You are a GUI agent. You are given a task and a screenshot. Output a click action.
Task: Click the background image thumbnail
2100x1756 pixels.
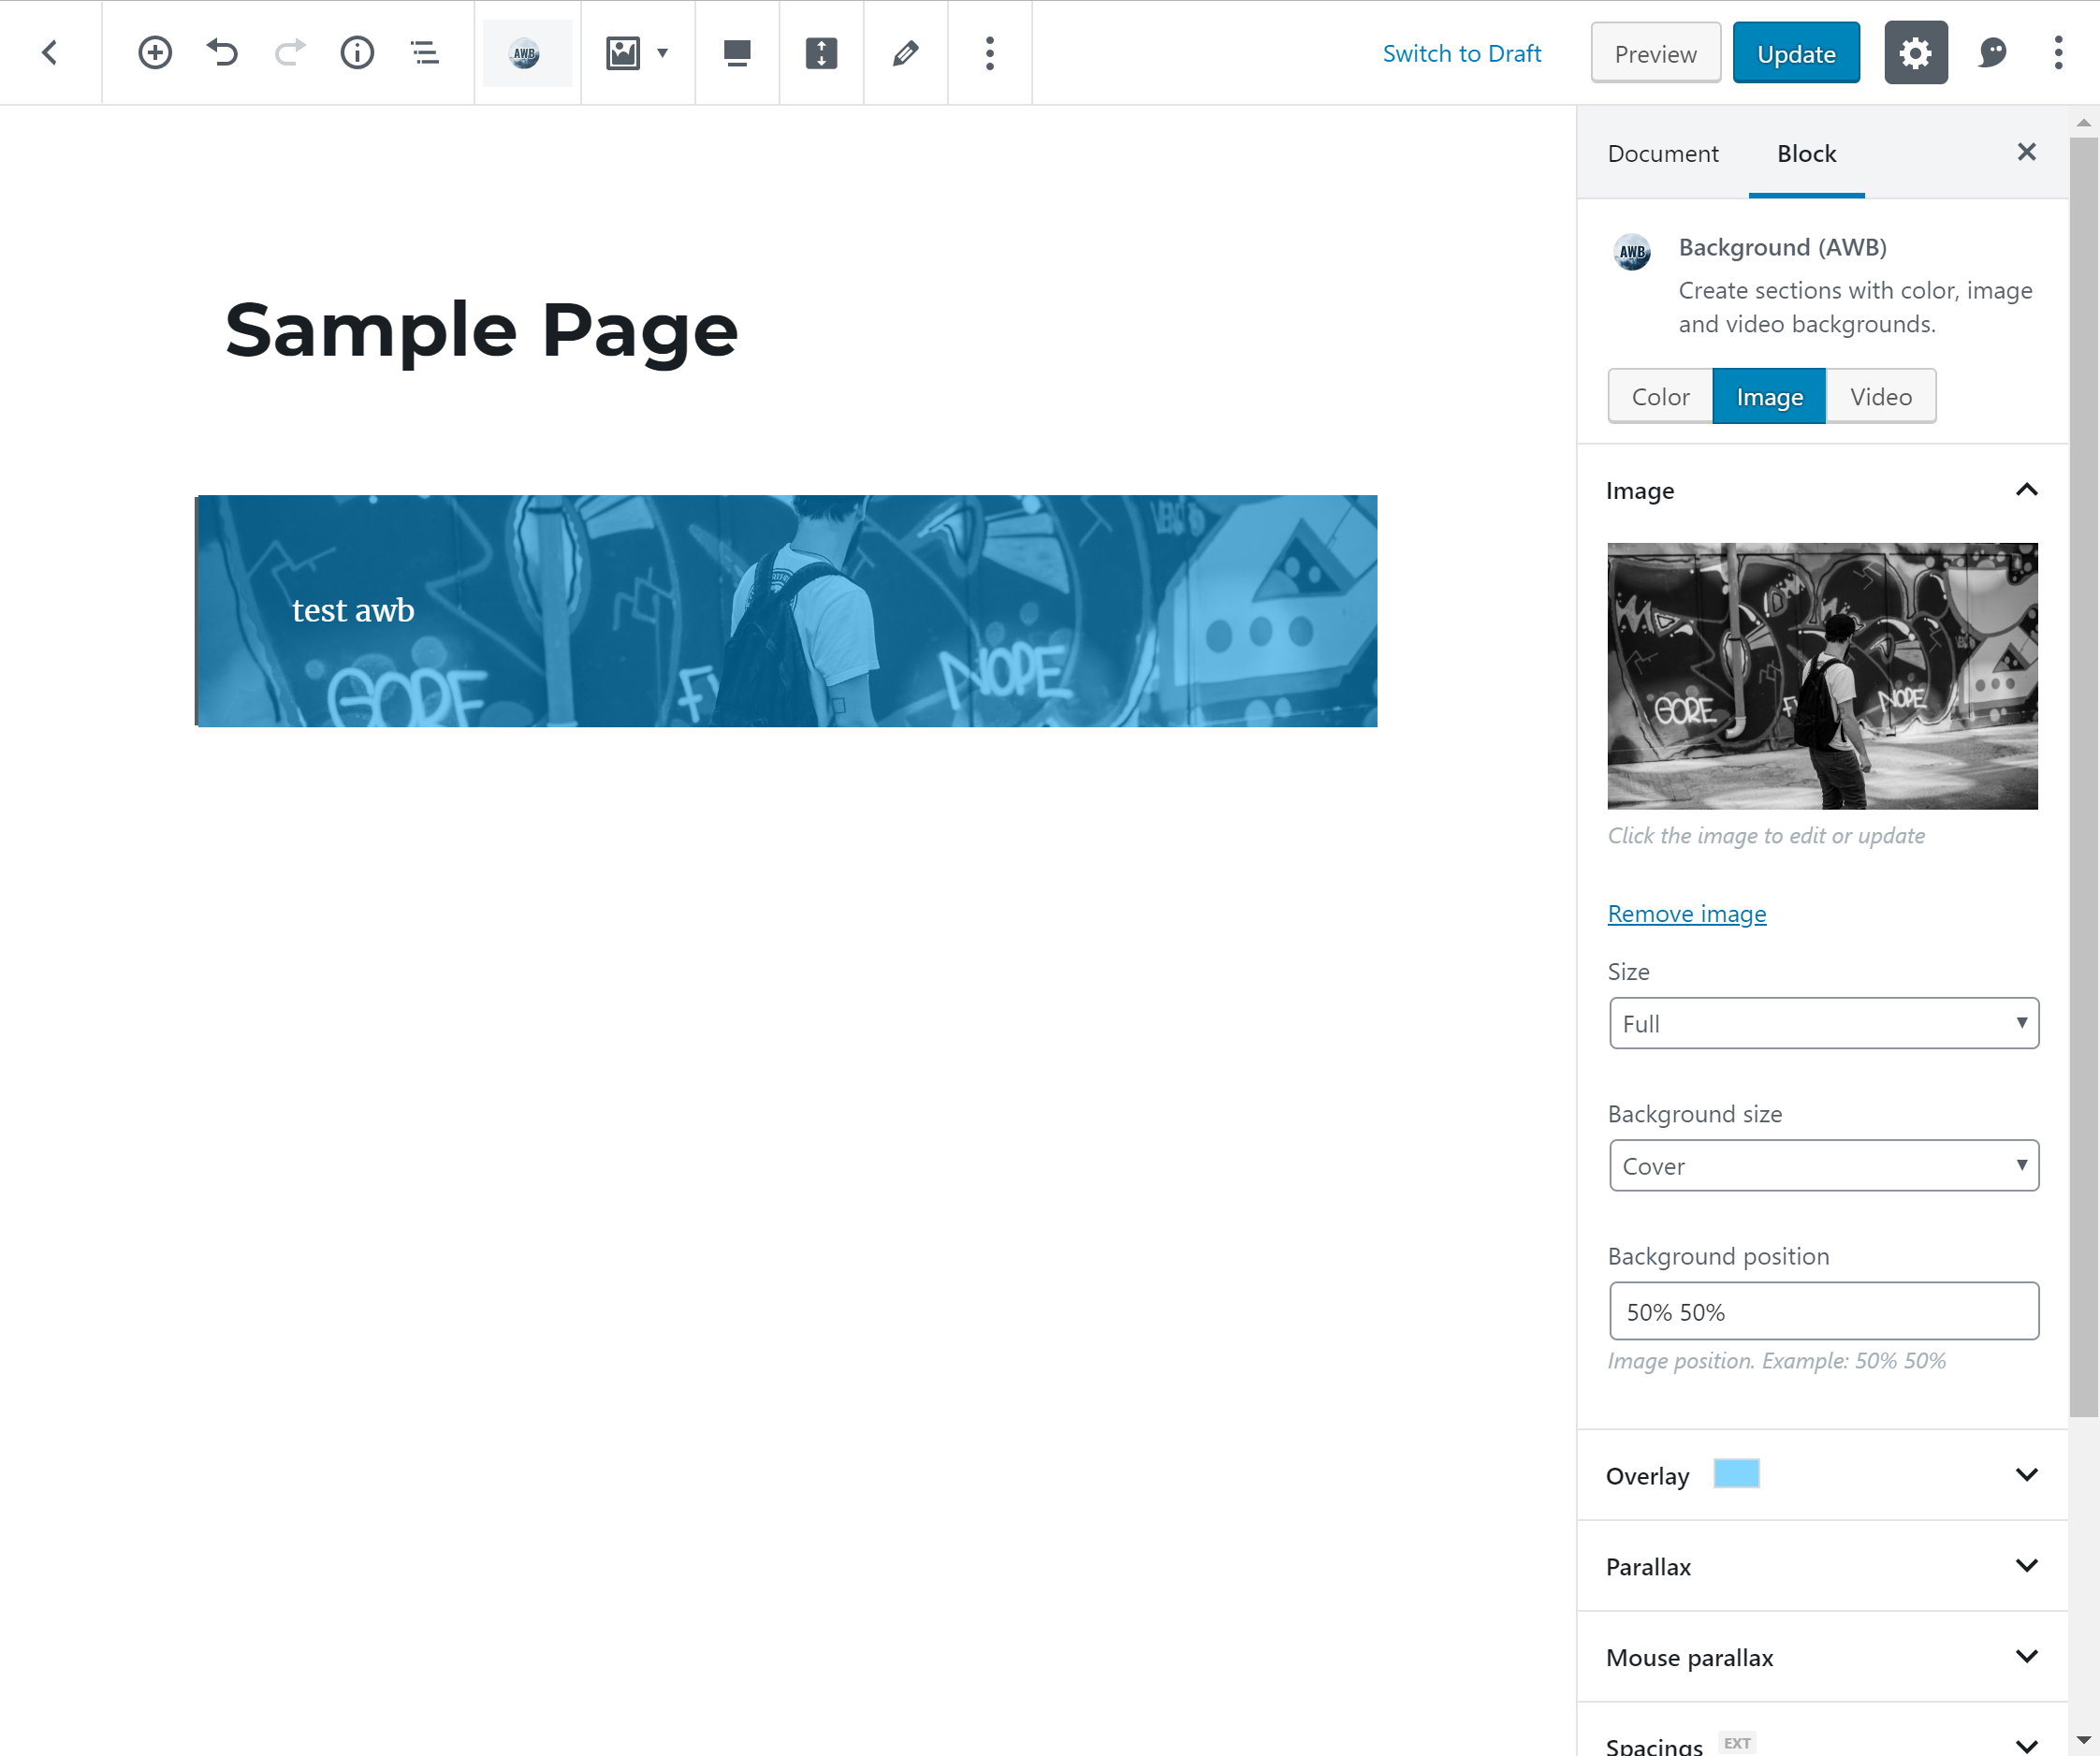click(1823, 675)
